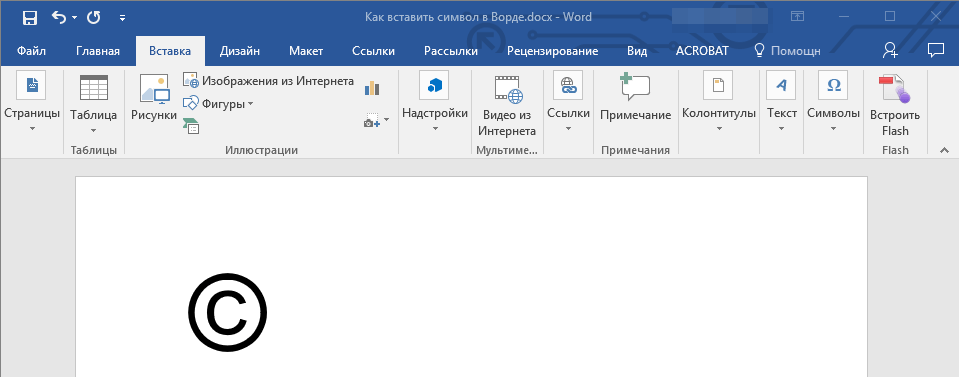
Task: Open the Символы omega dropdown
Action: pyautogui.click(x=833, y=102)
